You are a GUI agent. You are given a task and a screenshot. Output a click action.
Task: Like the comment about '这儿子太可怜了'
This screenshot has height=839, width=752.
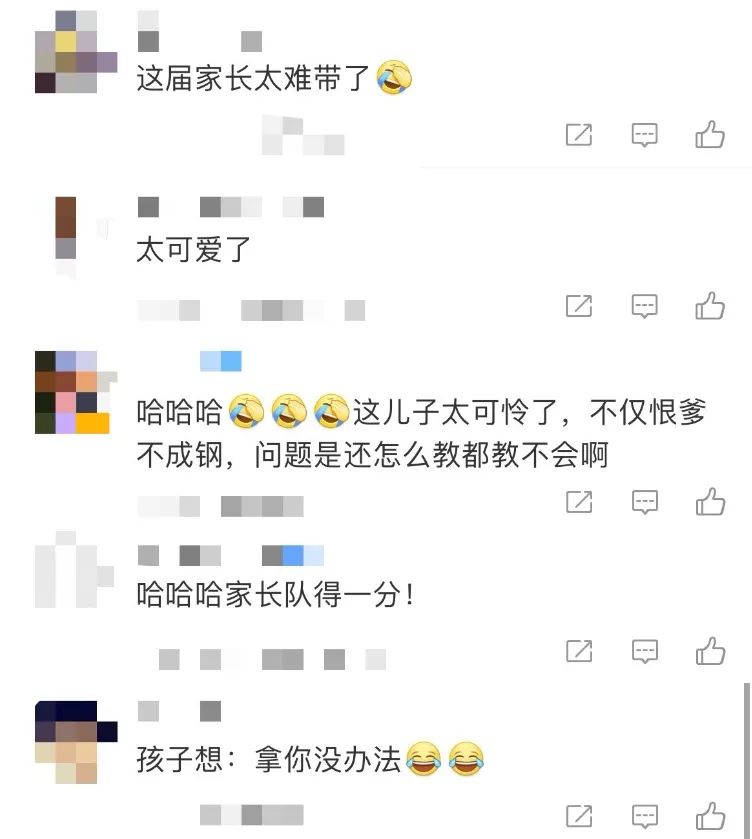pos(710,502)
